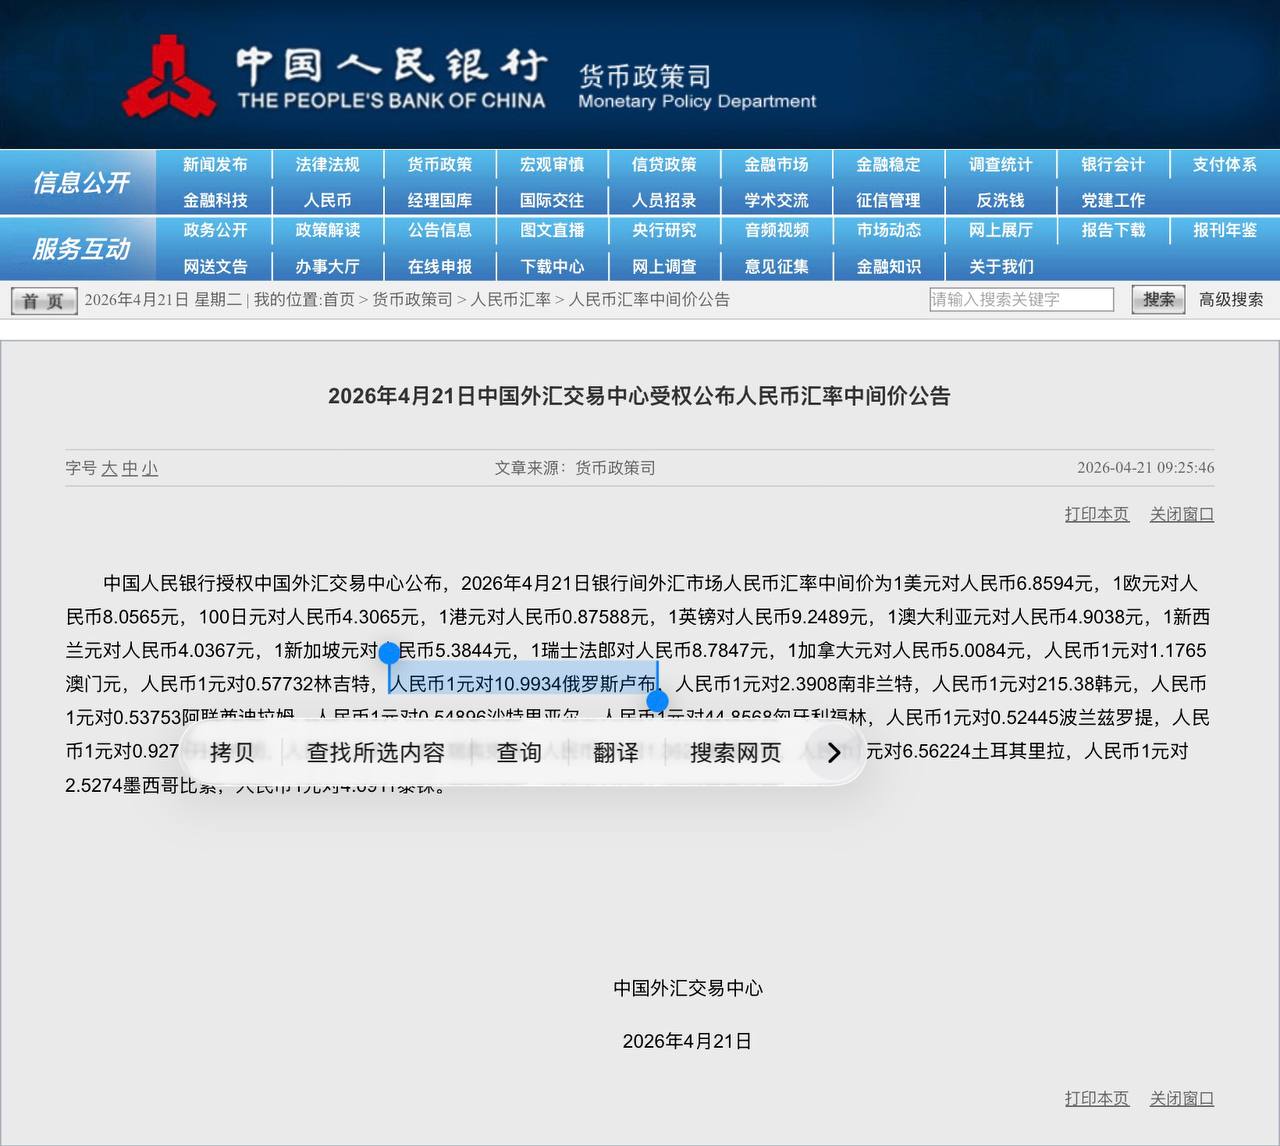This screenshot has height=1146, width=1280.
Task: Open the 货币政策 navigation item
Action: tap(439, 165)
